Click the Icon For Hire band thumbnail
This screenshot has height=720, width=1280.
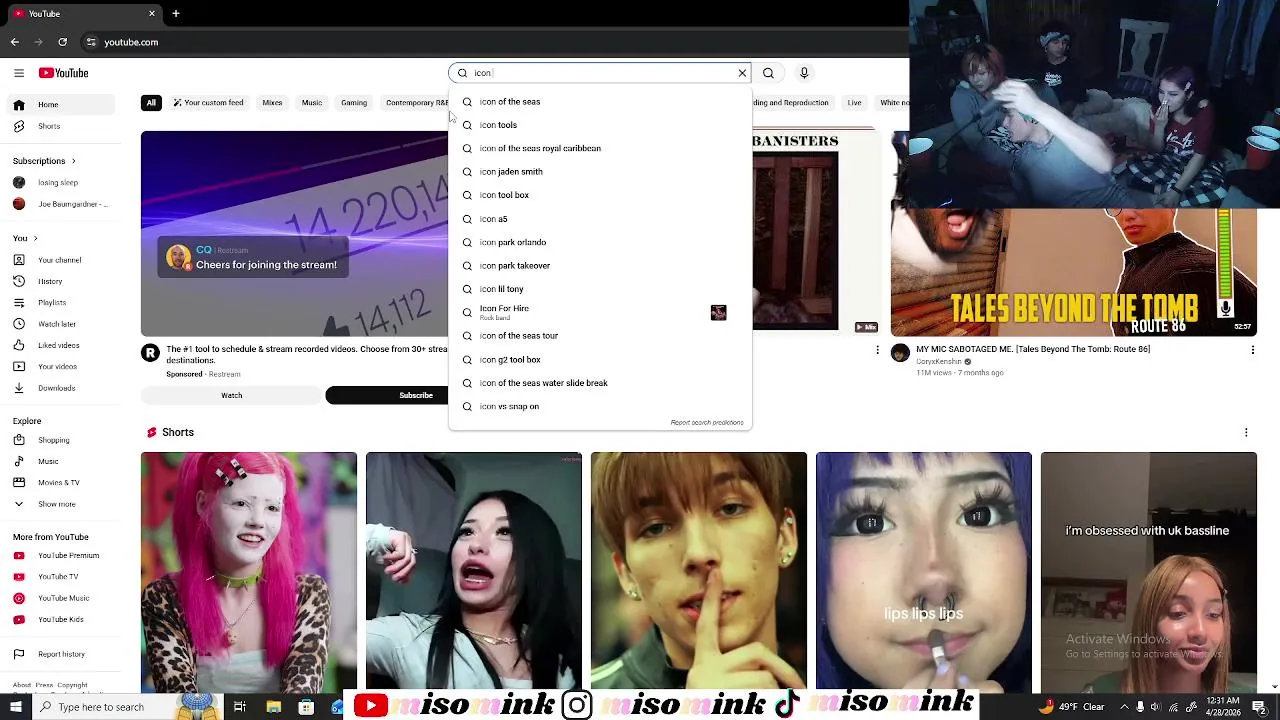coord(718,313)
